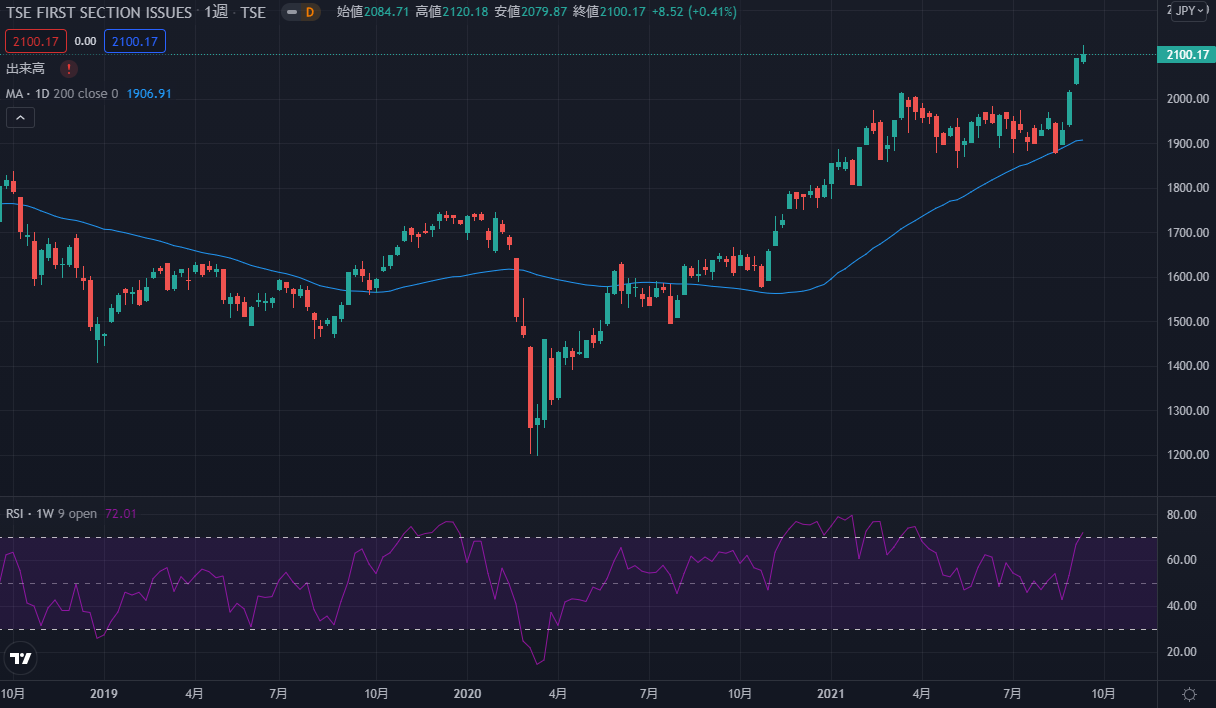Click the 80.00 RSI axis label
The image size is (1216, 708).
[1183, 515]
